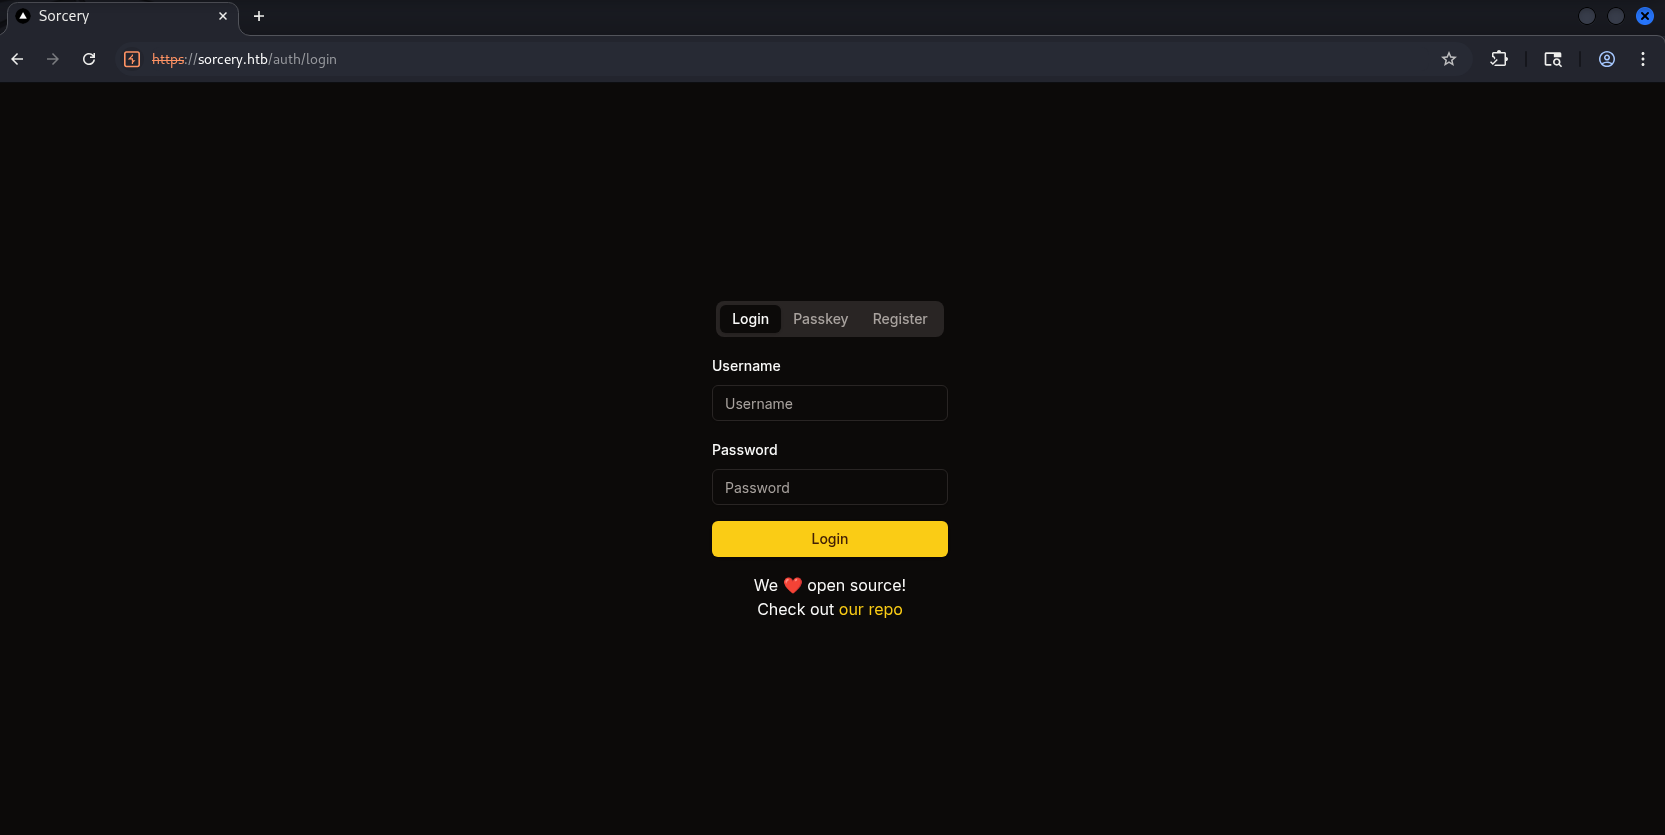Open the insecure connection warning icon
Viewport: 1665px width, 835px height.
coord(132,59)
